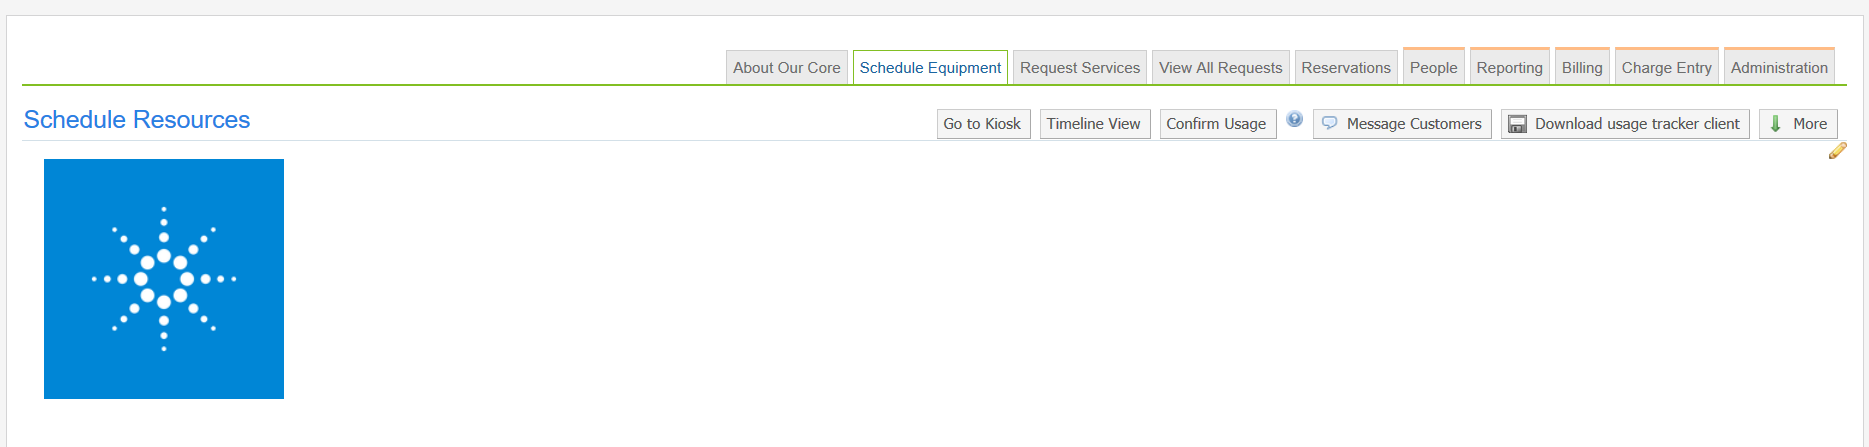Open the Charge Entry tab

tap(1666, 68)
